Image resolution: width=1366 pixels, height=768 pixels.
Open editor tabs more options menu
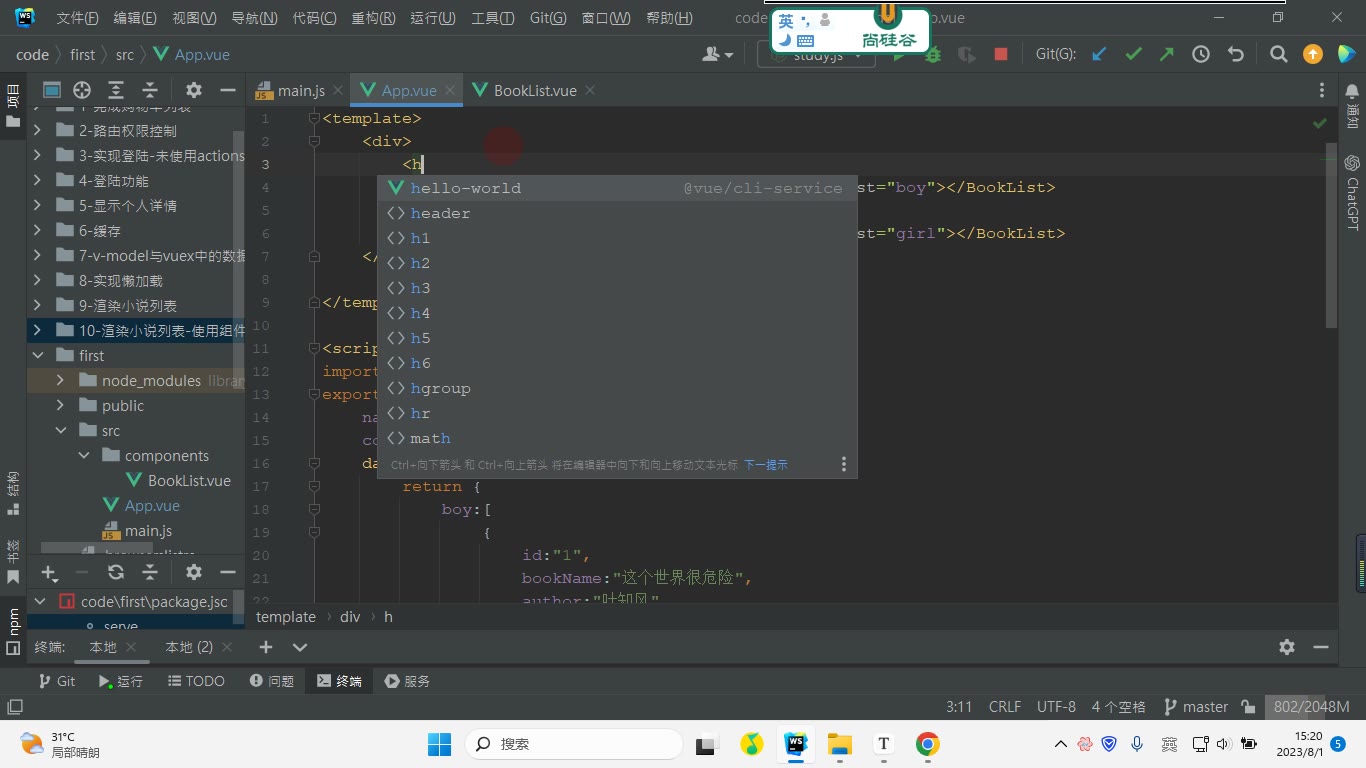[1322, 90]
